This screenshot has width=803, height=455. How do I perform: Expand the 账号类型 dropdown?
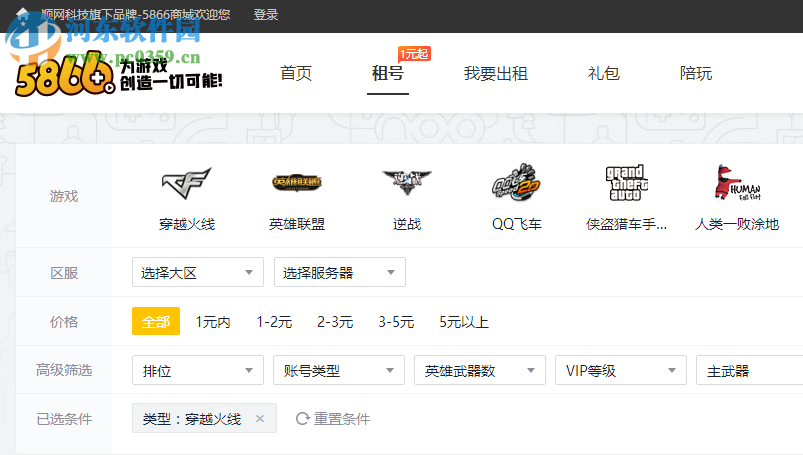click(x=339, y=370)
